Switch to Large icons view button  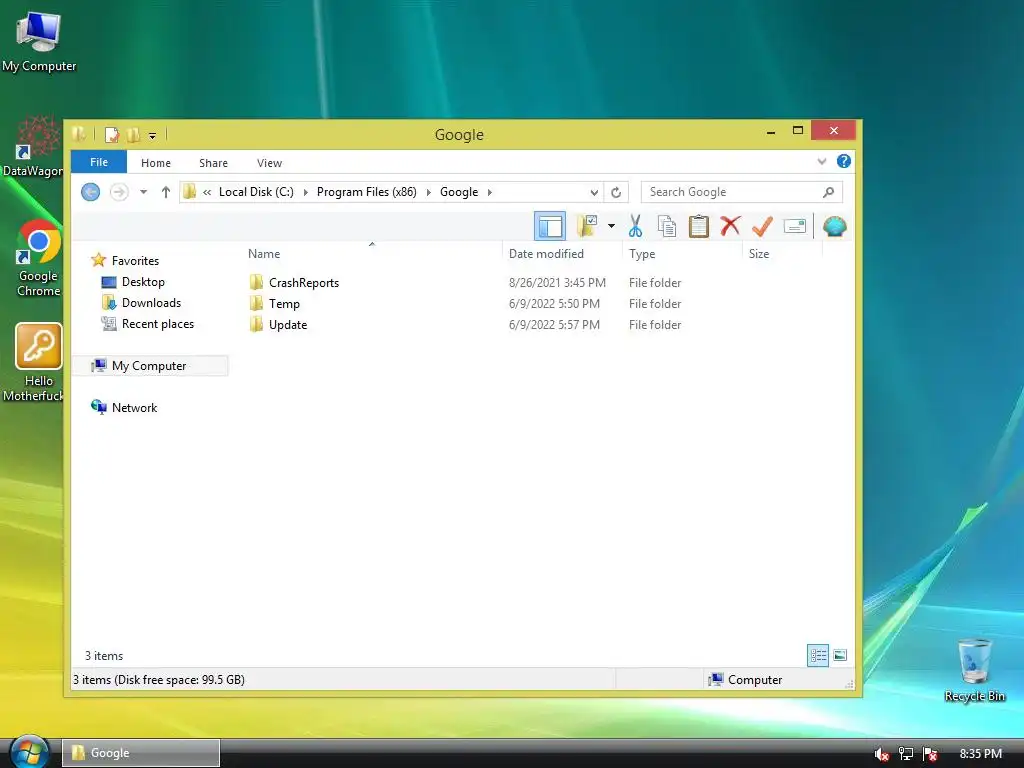pyautogui.click(x=840, y=655)
